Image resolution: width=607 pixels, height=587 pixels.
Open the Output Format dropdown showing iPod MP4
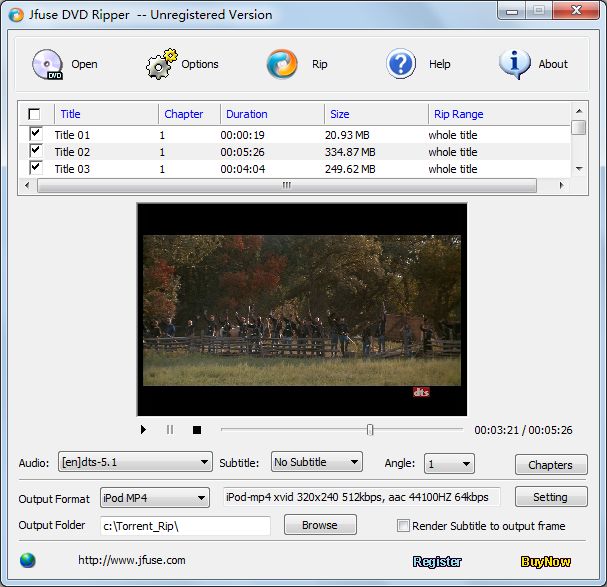155,498
